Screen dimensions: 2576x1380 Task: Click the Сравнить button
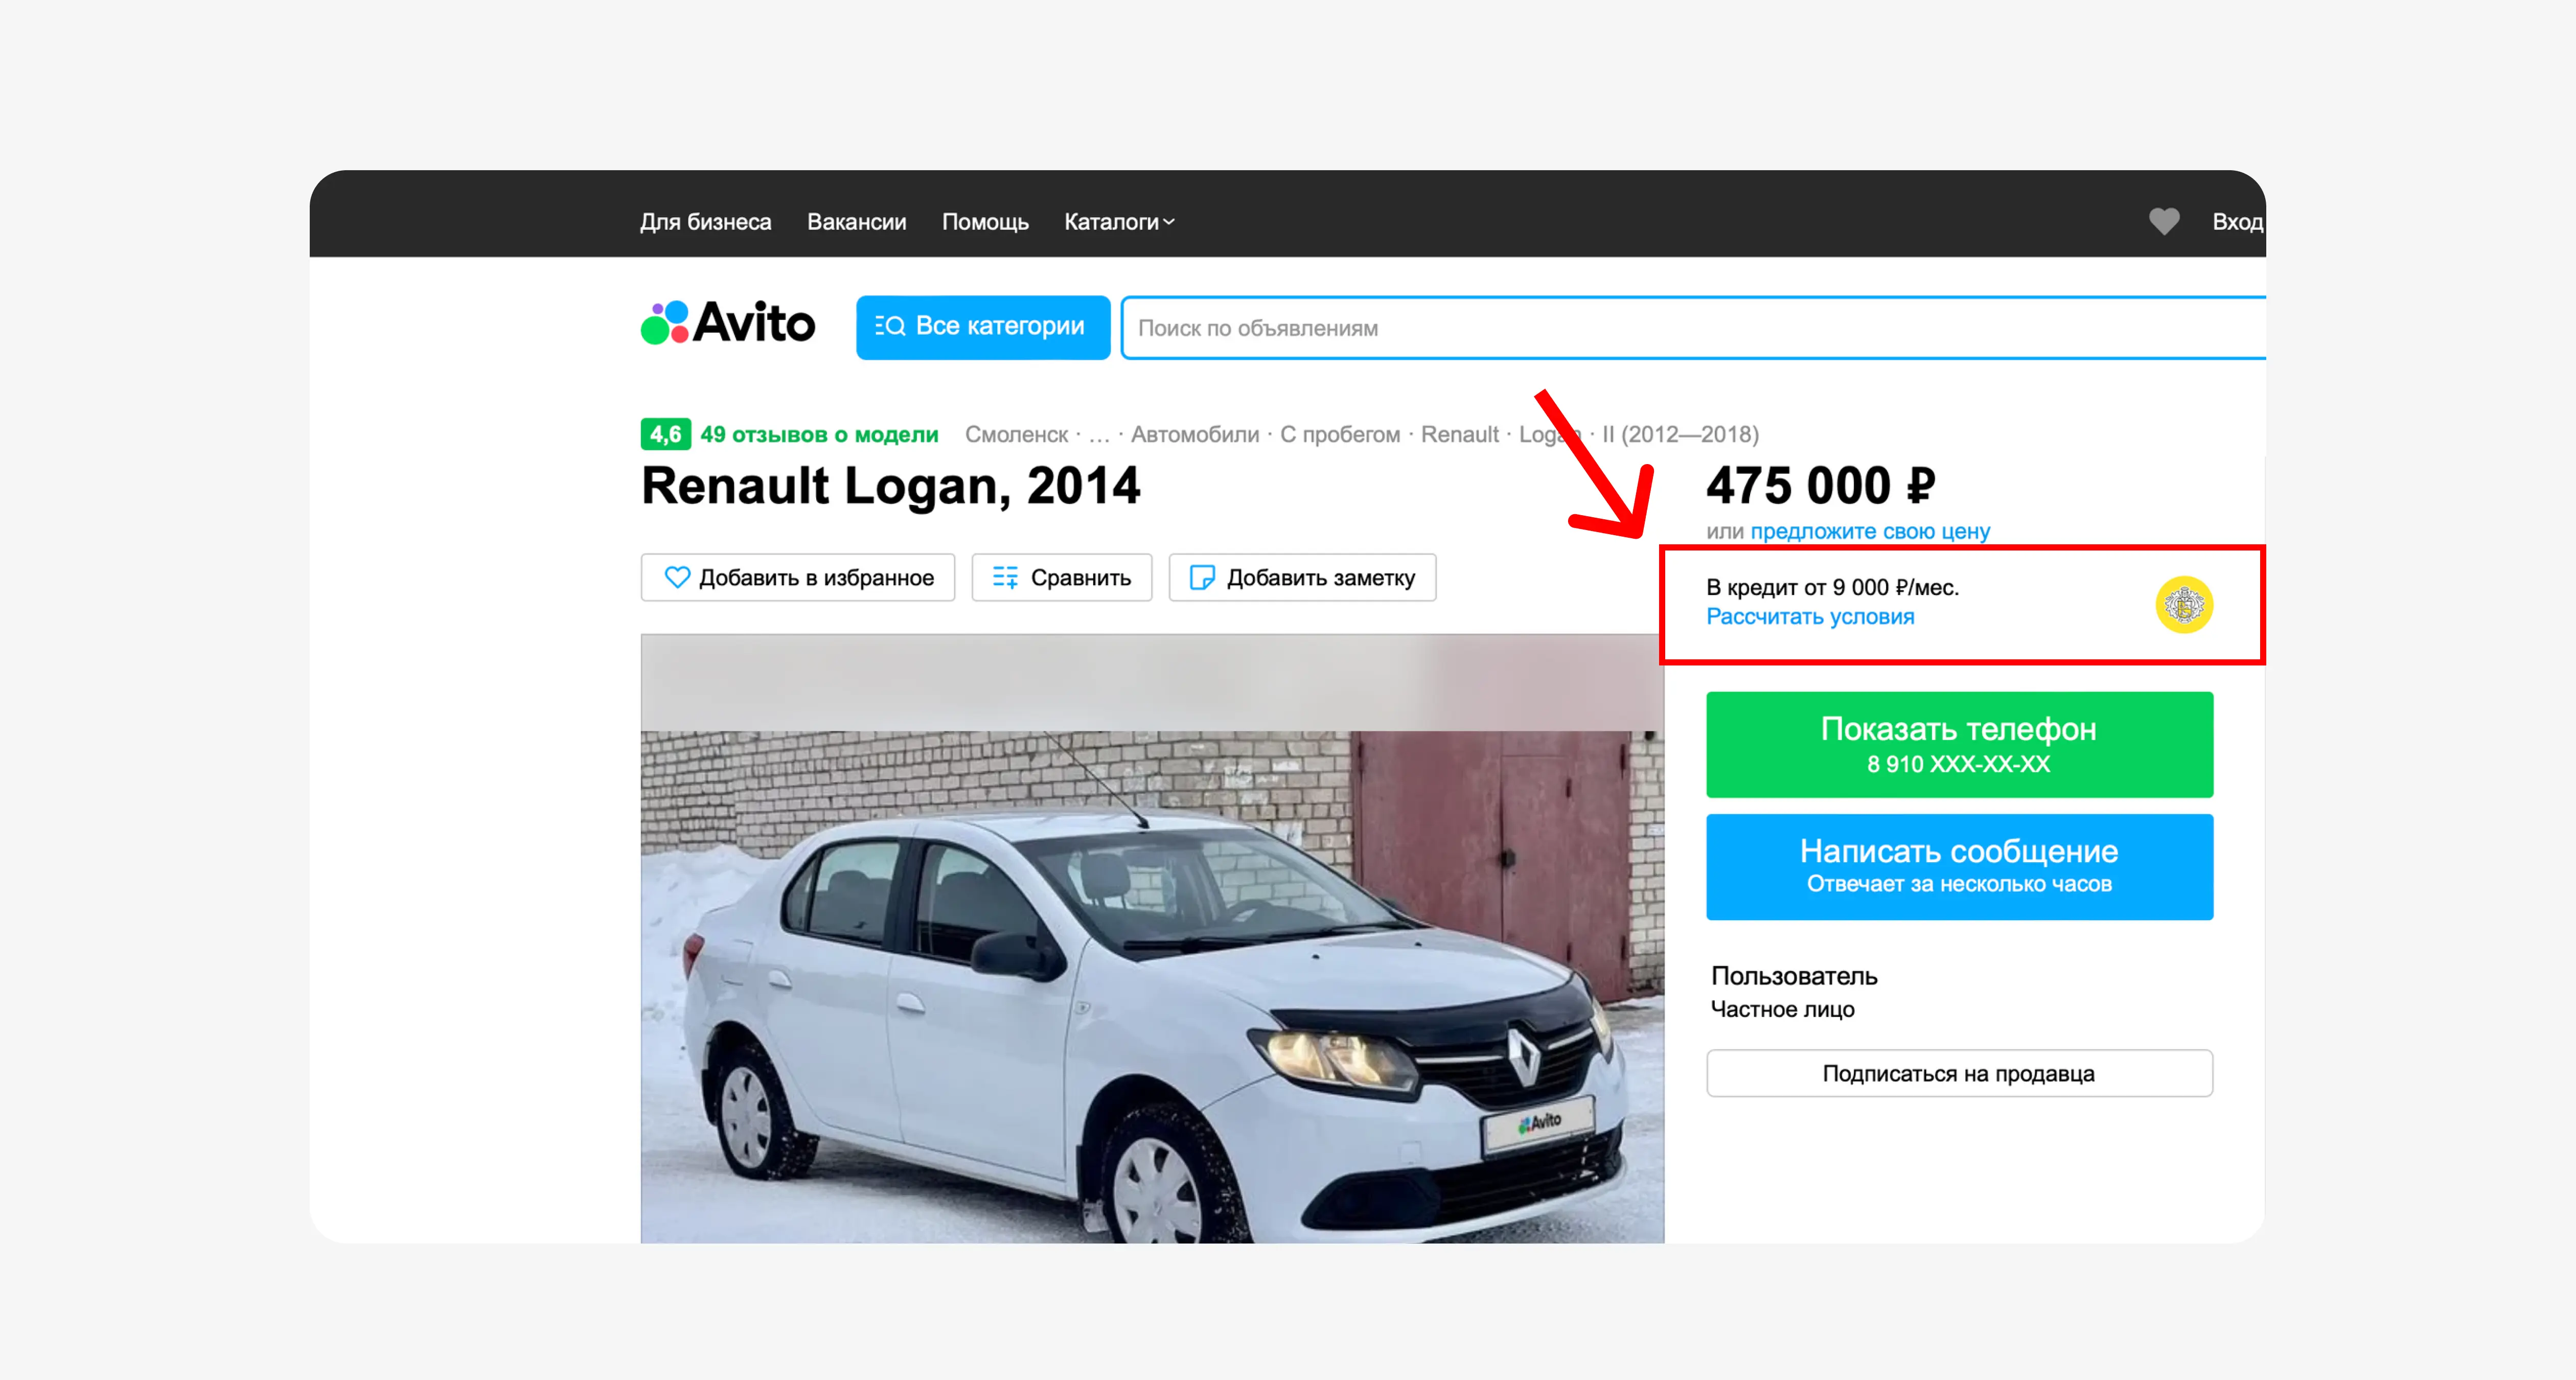1062,577
